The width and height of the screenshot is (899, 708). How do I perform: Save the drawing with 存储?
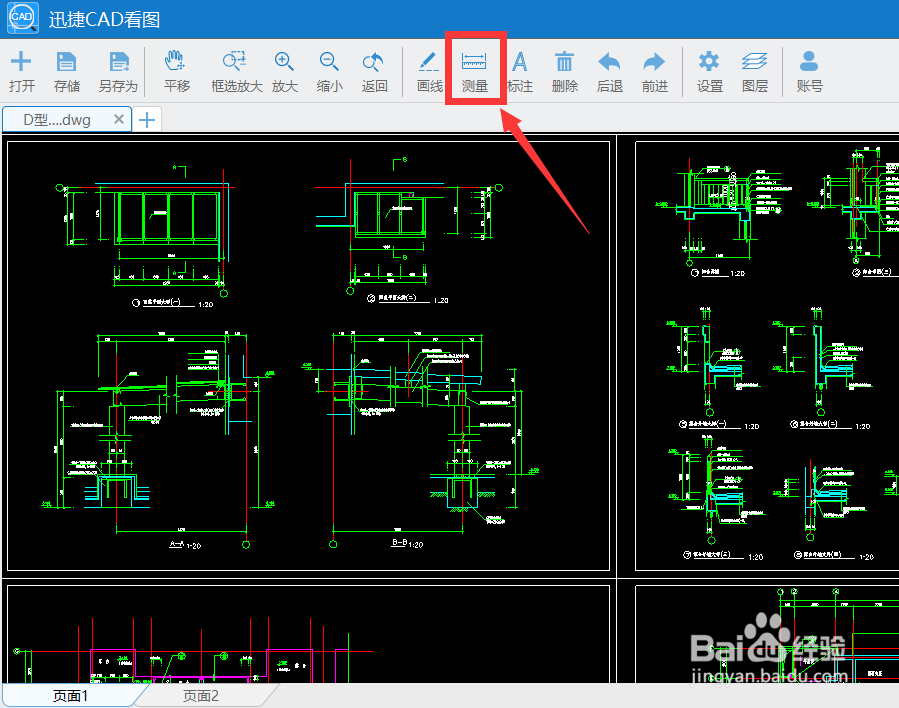(67, 72)
